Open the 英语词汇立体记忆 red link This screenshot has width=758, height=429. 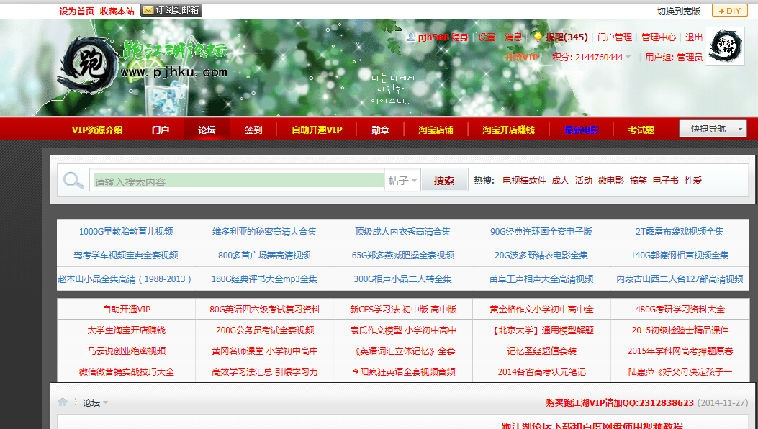click(x=403, y=351)
